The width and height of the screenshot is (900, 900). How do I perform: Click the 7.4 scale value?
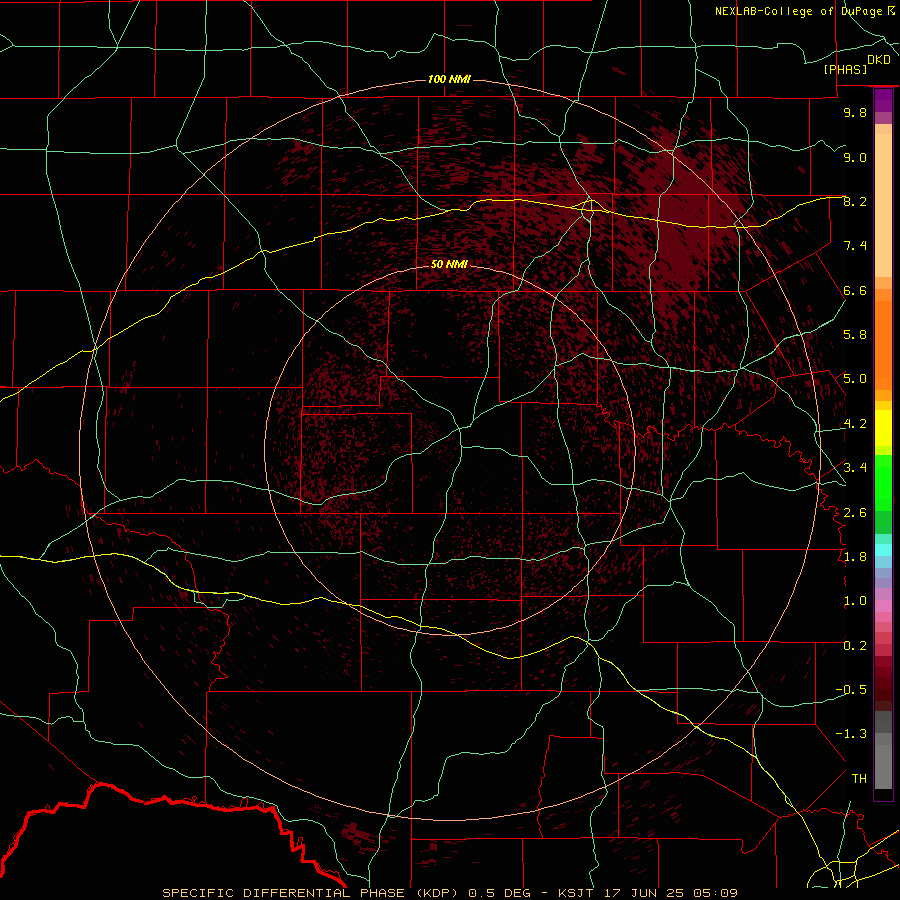[x=855, y=246]
